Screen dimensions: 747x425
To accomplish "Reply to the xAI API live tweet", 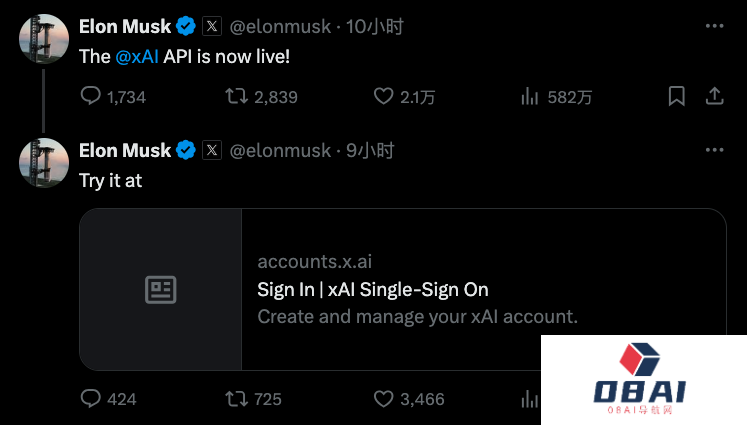I will [x=91, y=96].
